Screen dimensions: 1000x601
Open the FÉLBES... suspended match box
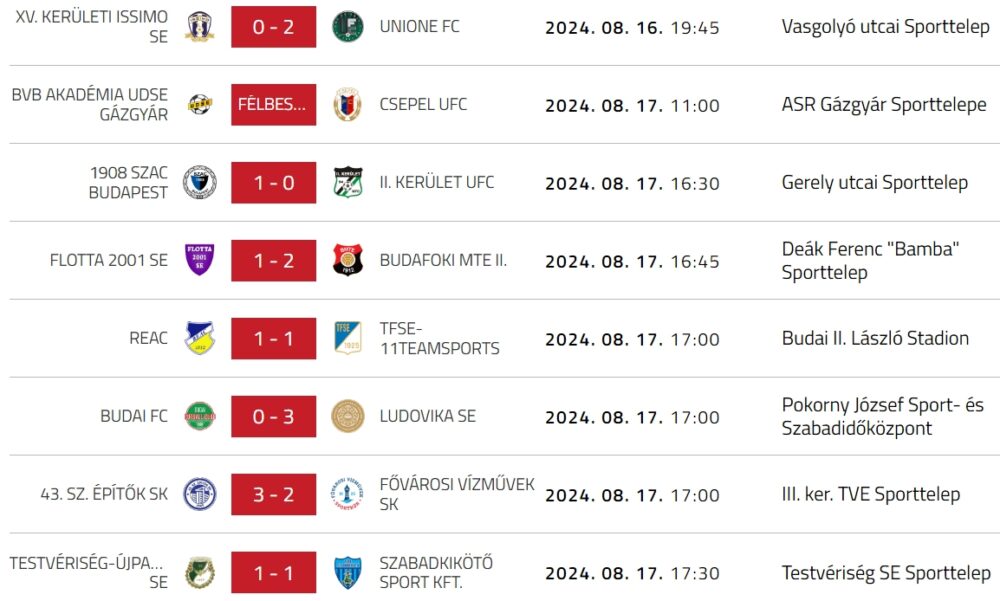(273, 104)
